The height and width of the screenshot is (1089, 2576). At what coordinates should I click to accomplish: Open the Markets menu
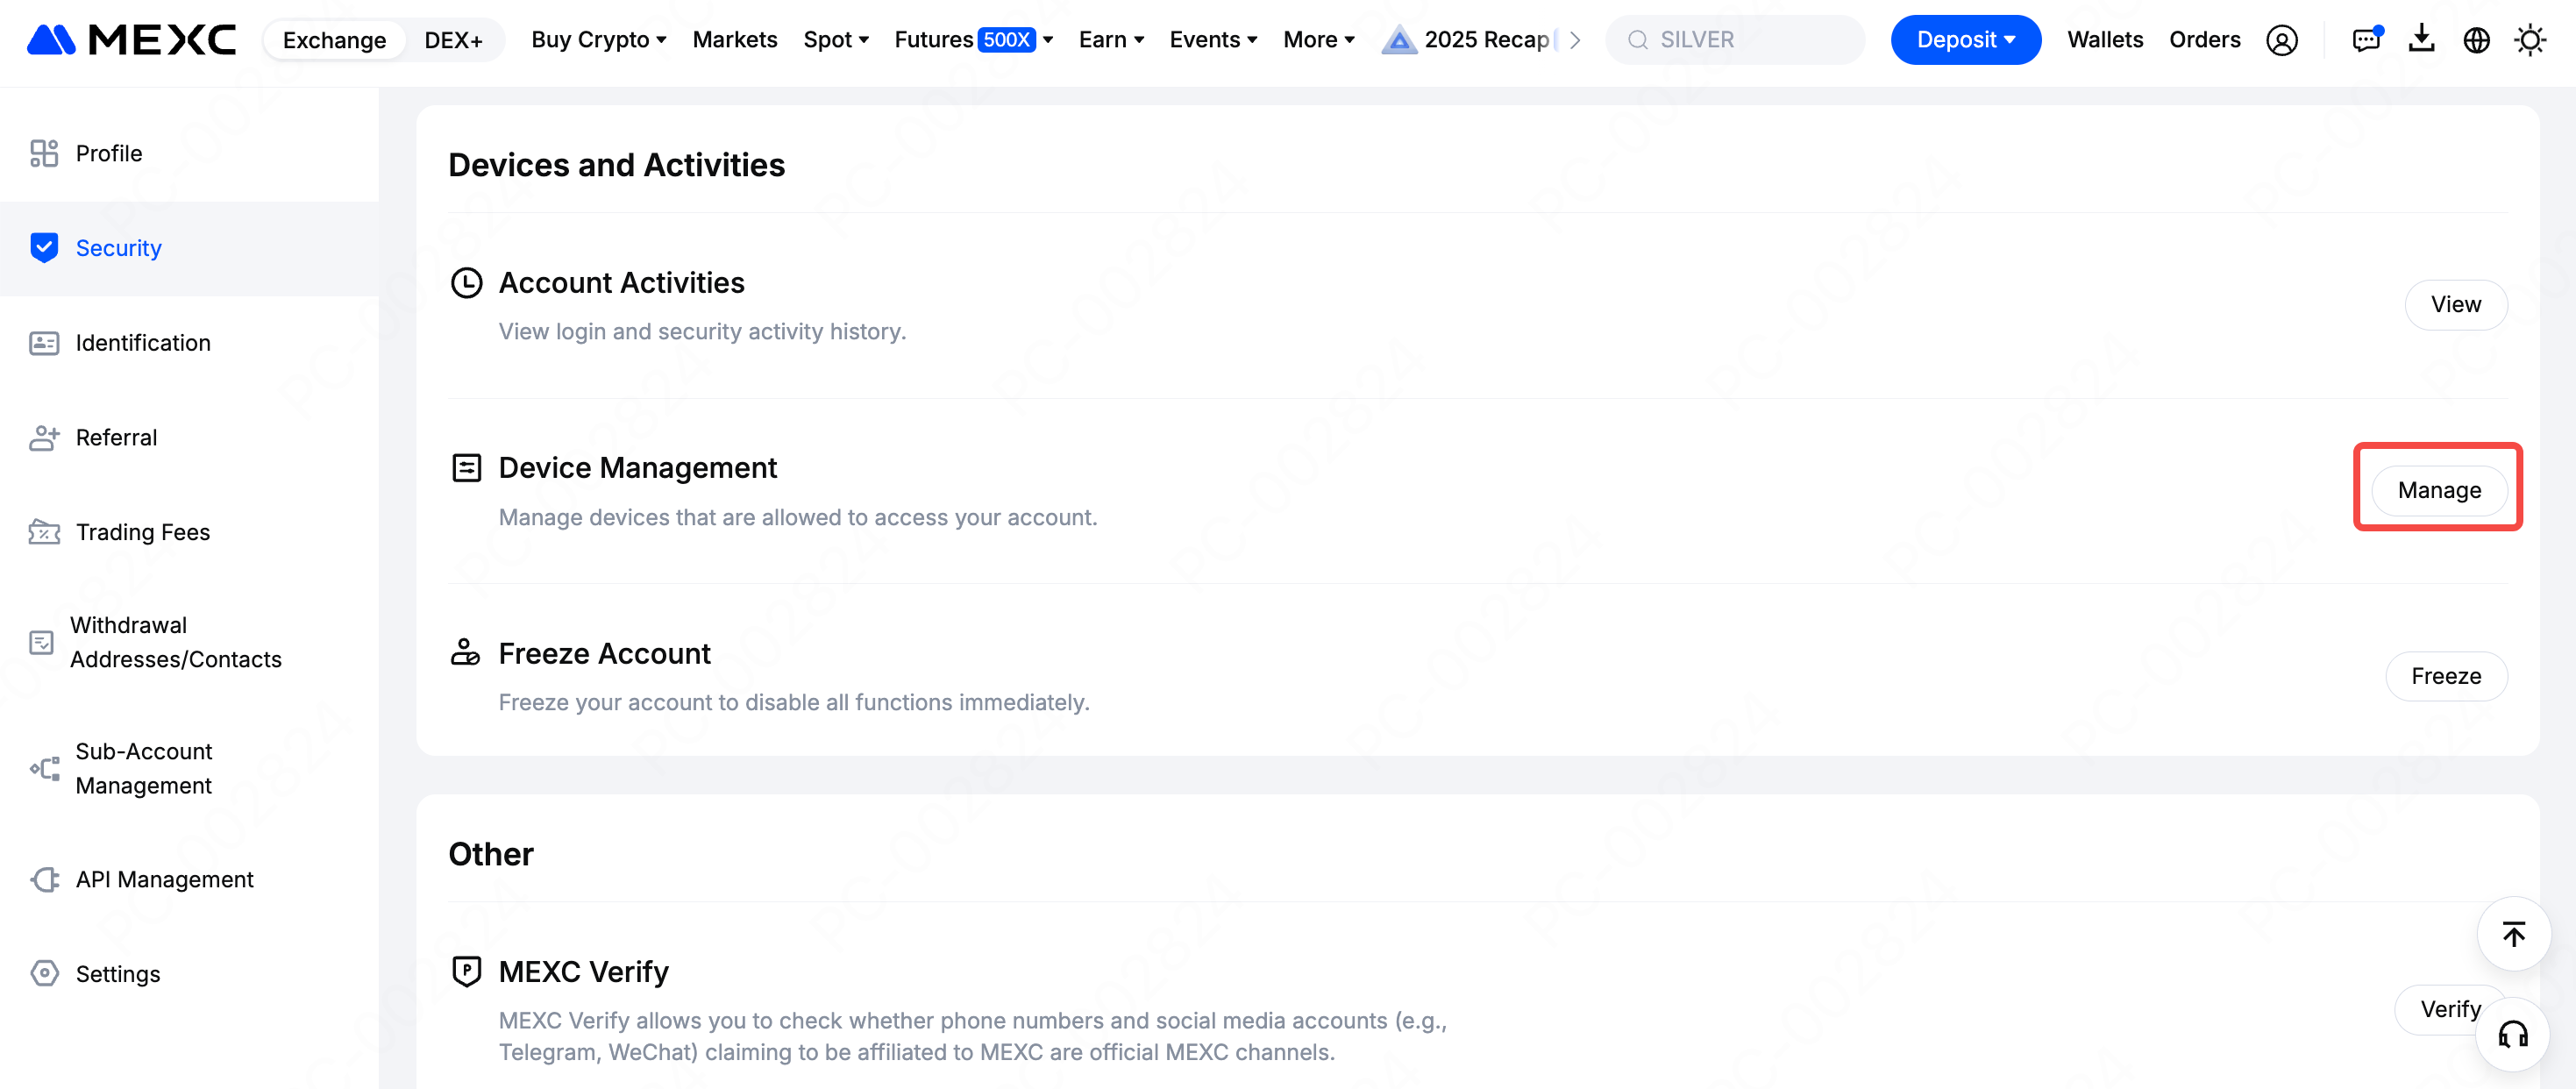coord(735,40)
